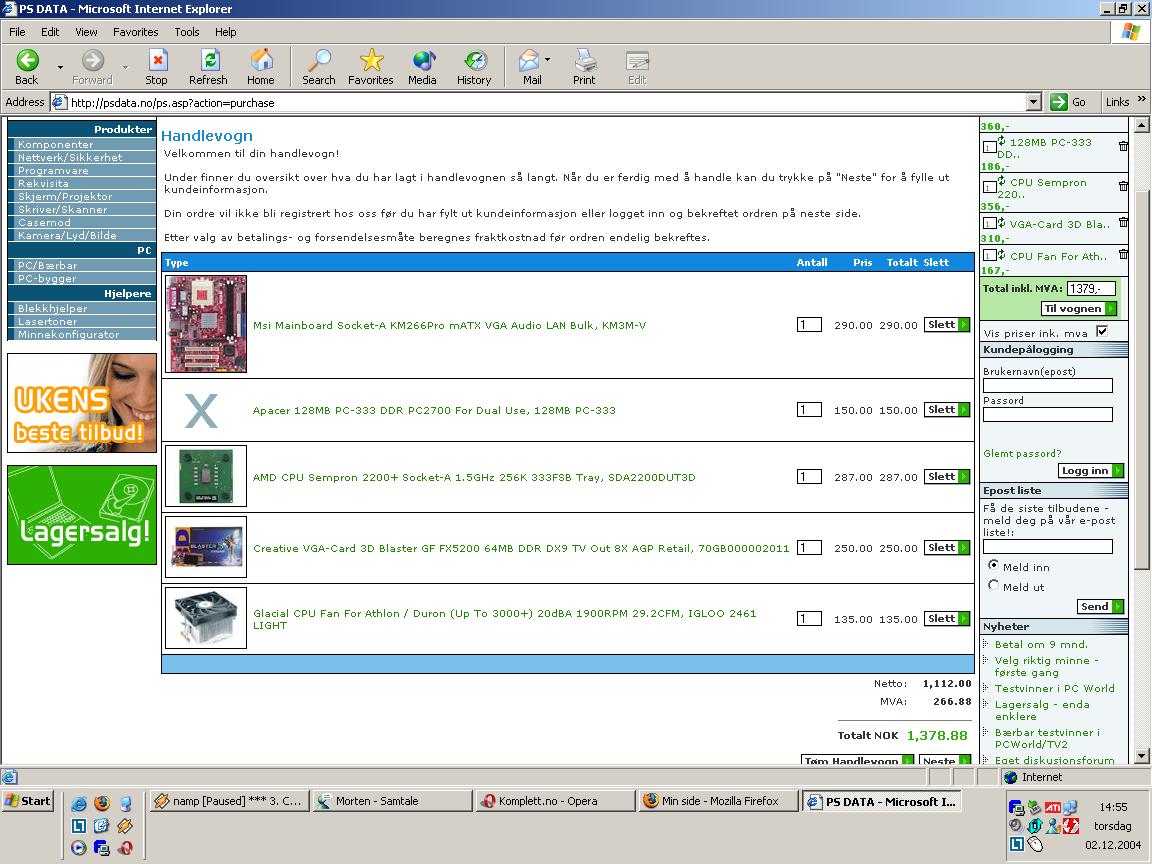Viewport: 1152px width, 864px height.
Task: Click the page's vertical scrollbar down arrow
Action: (1141, 755)
